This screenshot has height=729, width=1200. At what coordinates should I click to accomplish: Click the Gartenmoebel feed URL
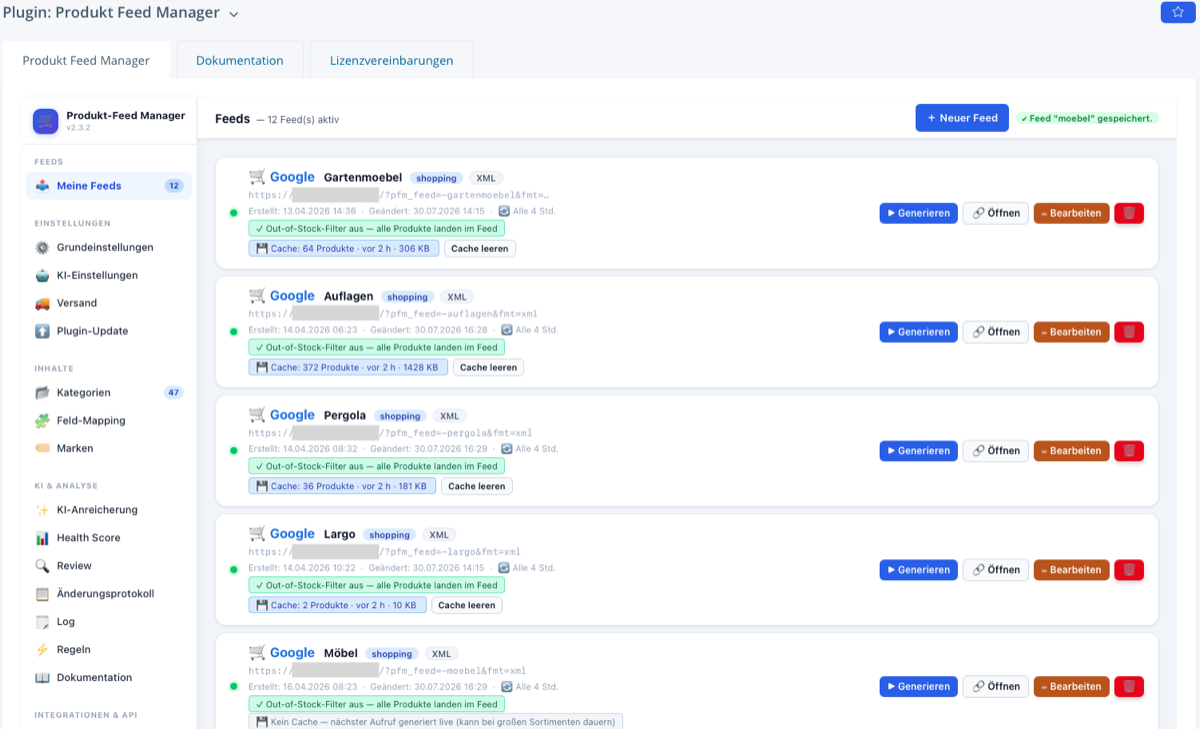pos(399,195)
